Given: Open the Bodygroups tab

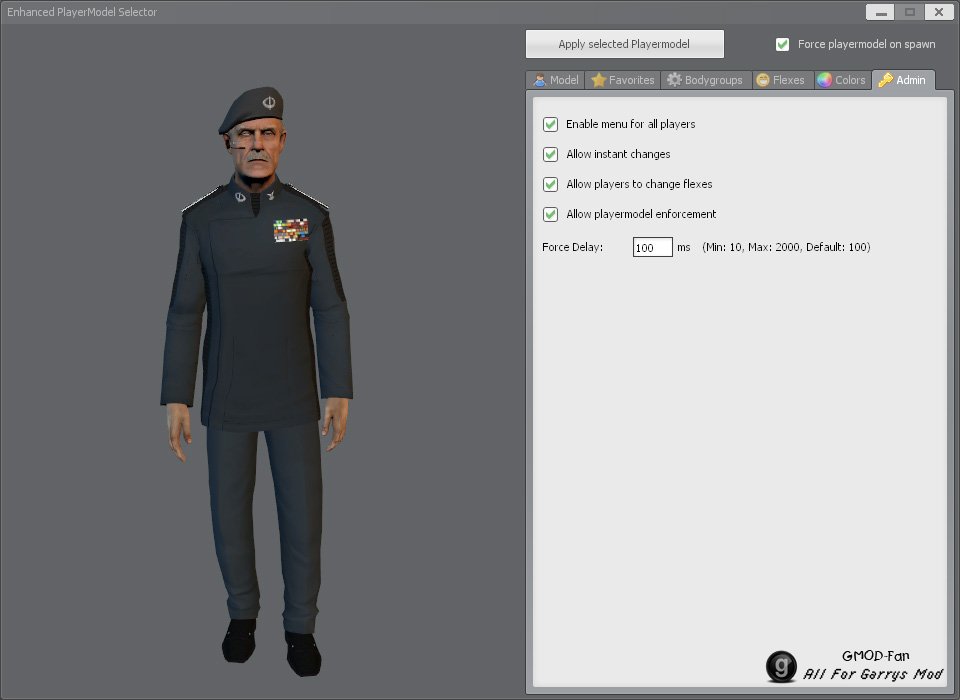Looking at the screenshot, I should tap(706, 80).
